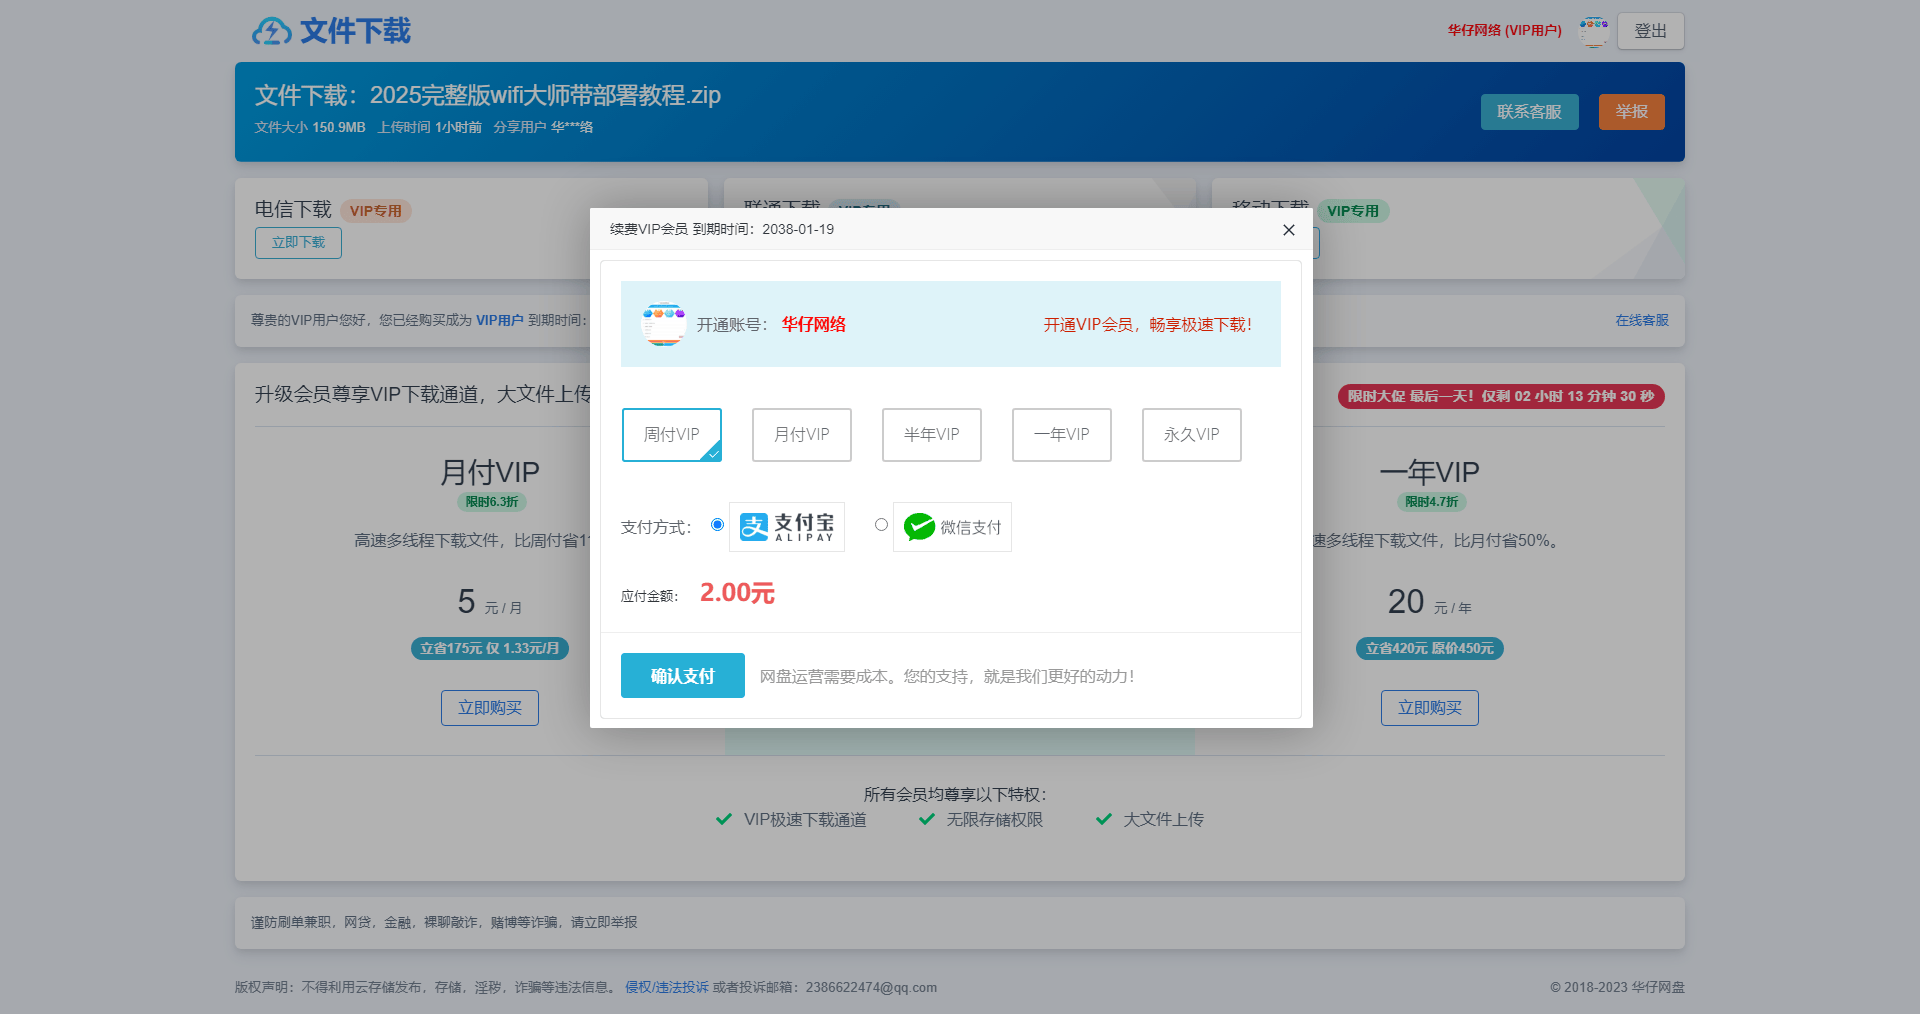Screen dimensions: 1920x1014
Task: Click the 2.00元 payable amount
Action: 737,593
